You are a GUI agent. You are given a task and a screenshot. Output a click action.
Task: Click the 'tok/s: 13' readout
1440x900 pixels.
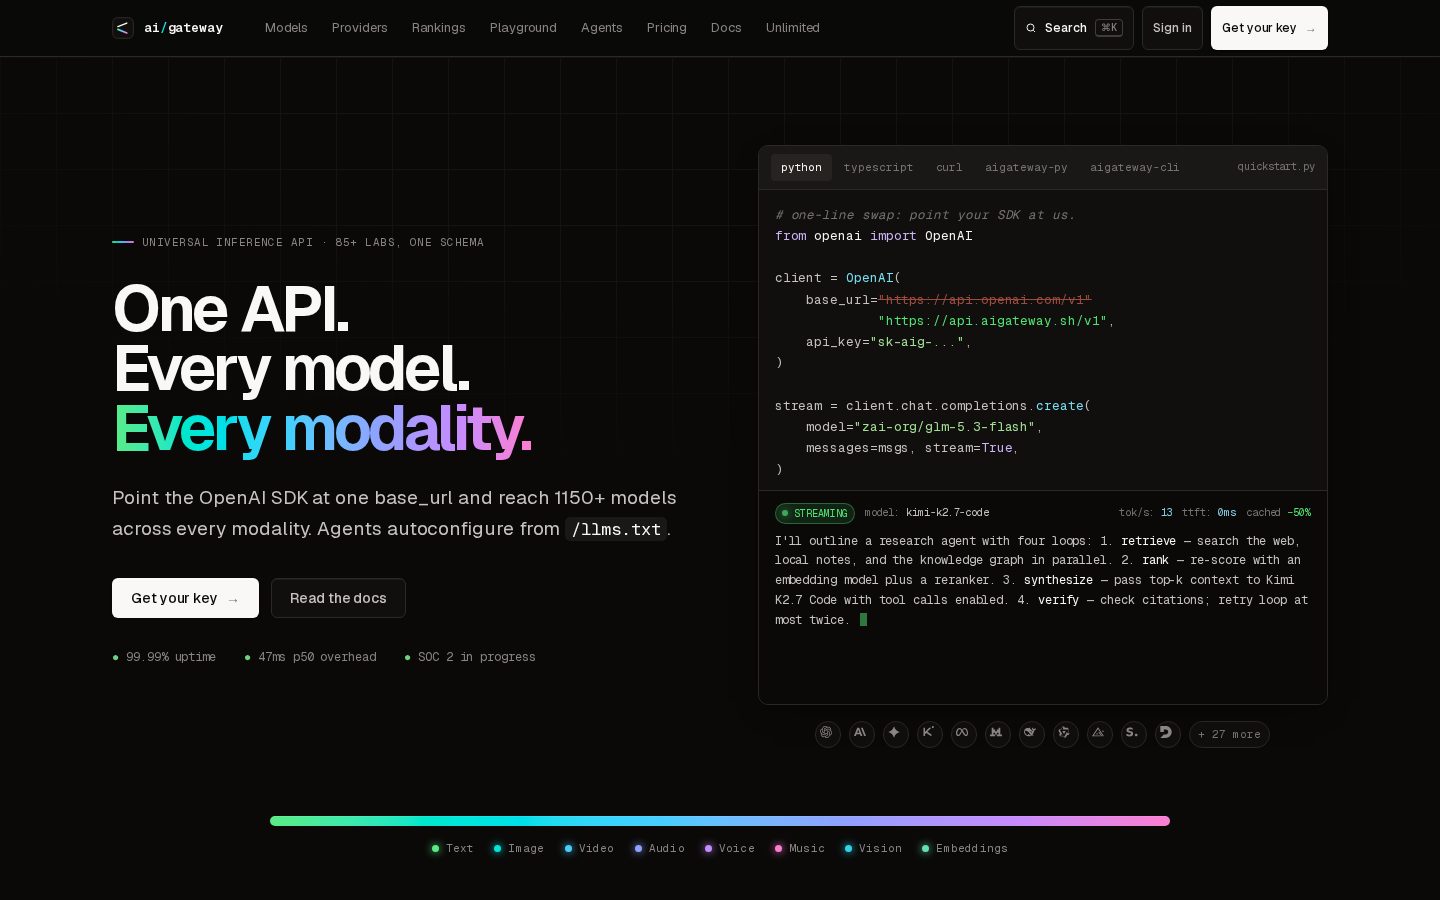pyautogui.click(x=1146, y=513)
